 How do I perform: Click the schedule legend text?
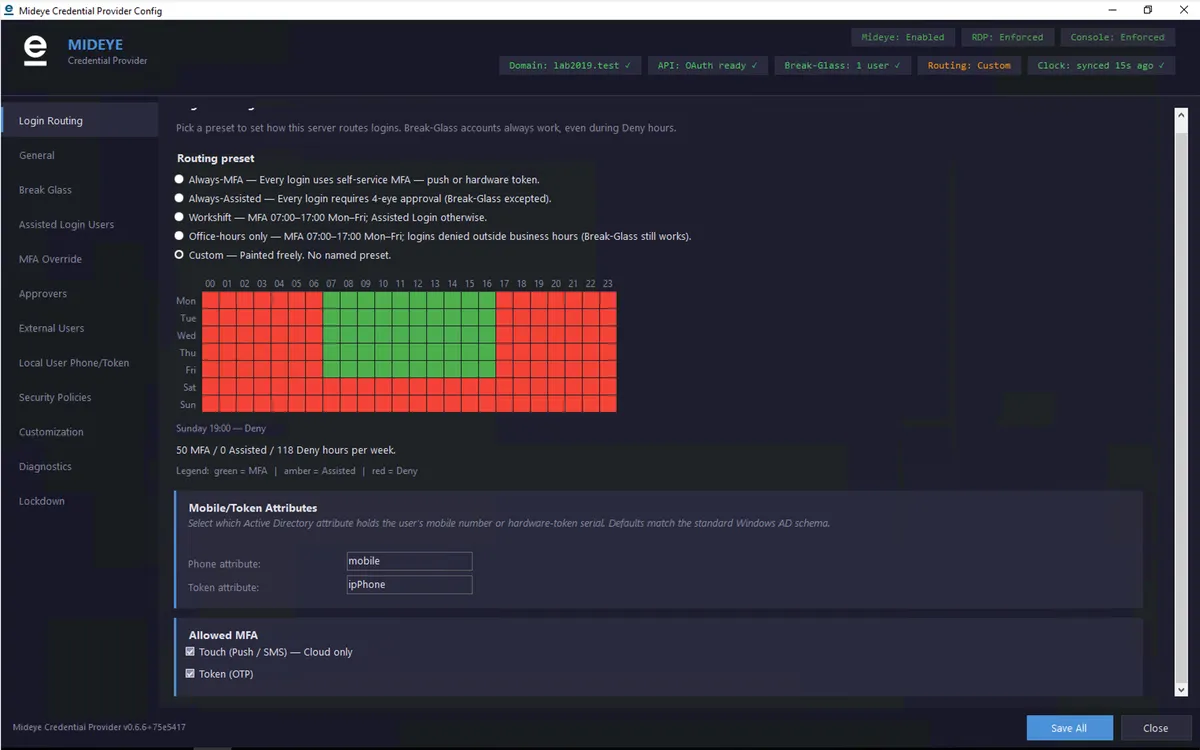point(297,471)
